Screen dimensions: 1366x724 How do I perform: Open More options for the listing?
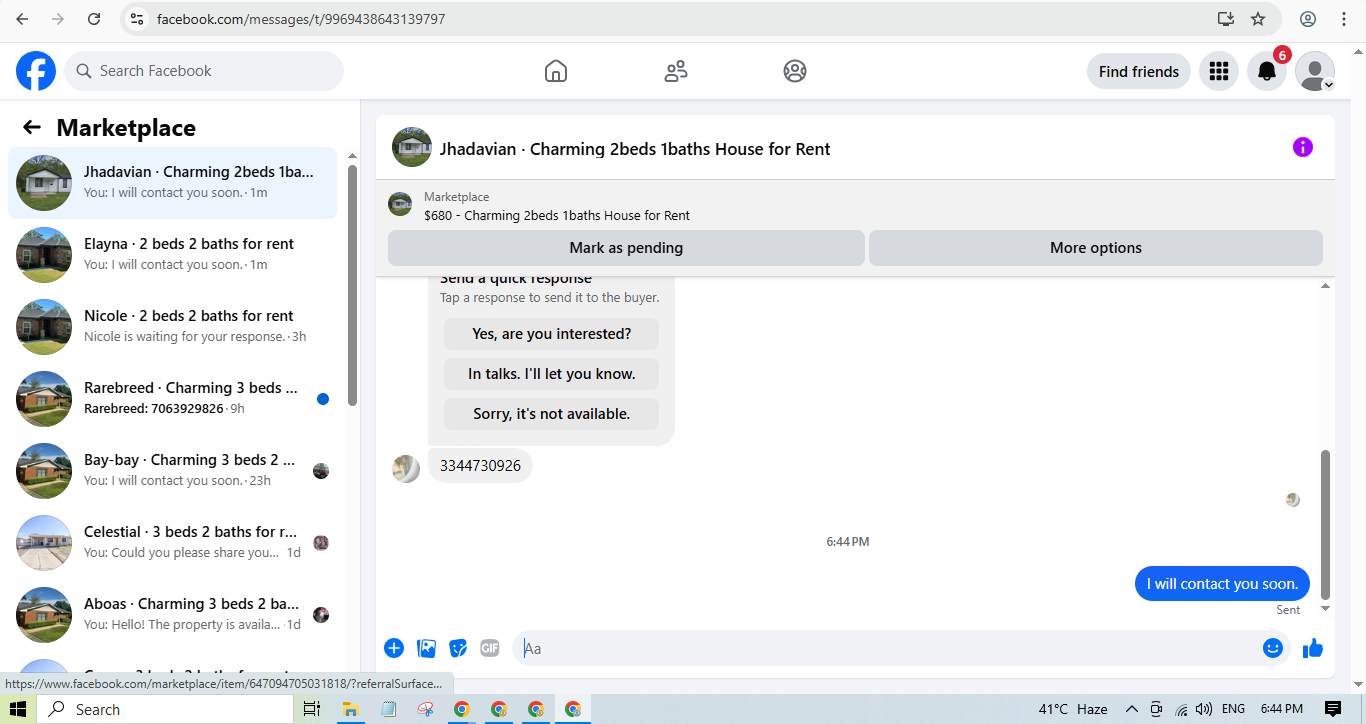coord(1096,248)
